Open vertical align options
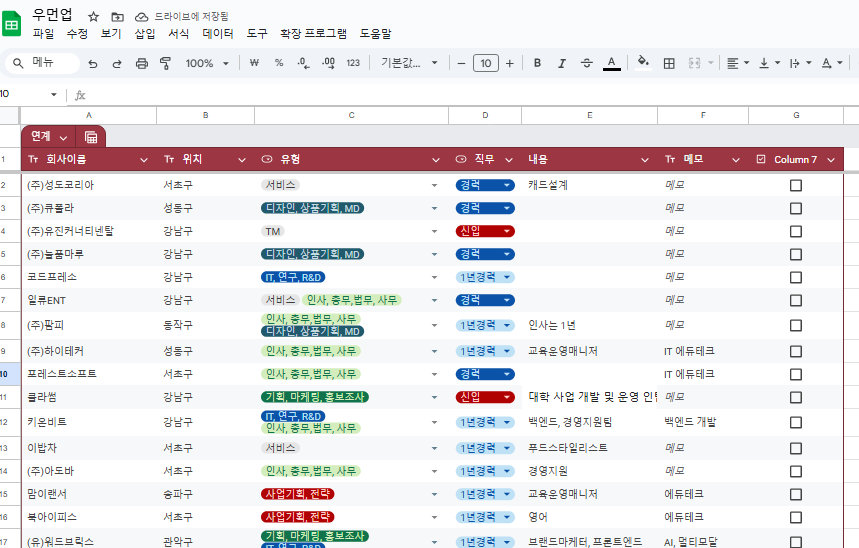The width and height of the screenshot is (859, 548). point(769,64)
